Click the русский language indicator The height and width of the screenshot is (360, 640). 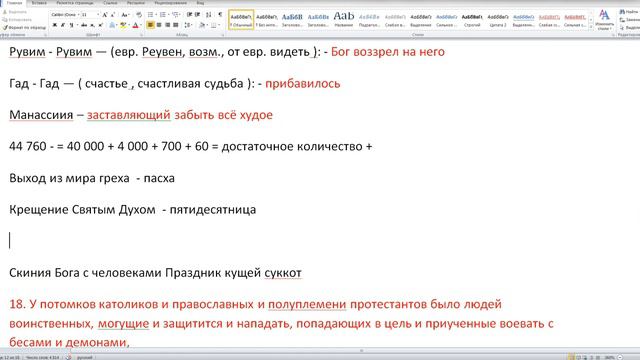[84, 358]
